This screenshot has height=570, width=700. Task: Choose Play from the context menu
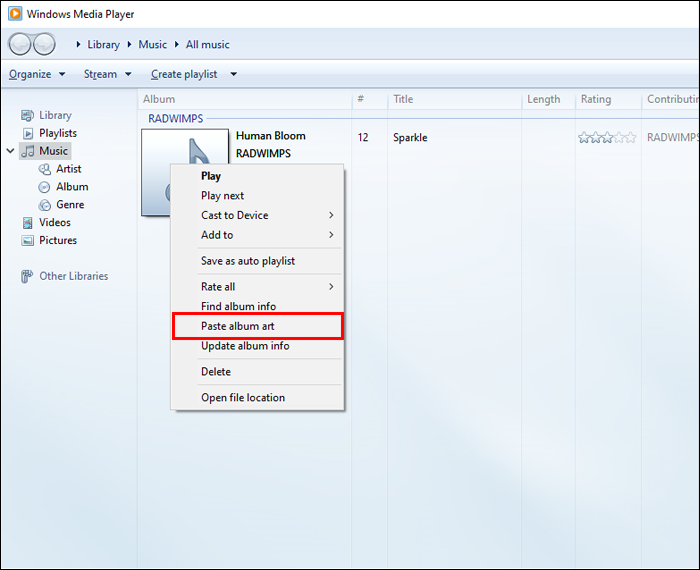[x=258, y=176]
